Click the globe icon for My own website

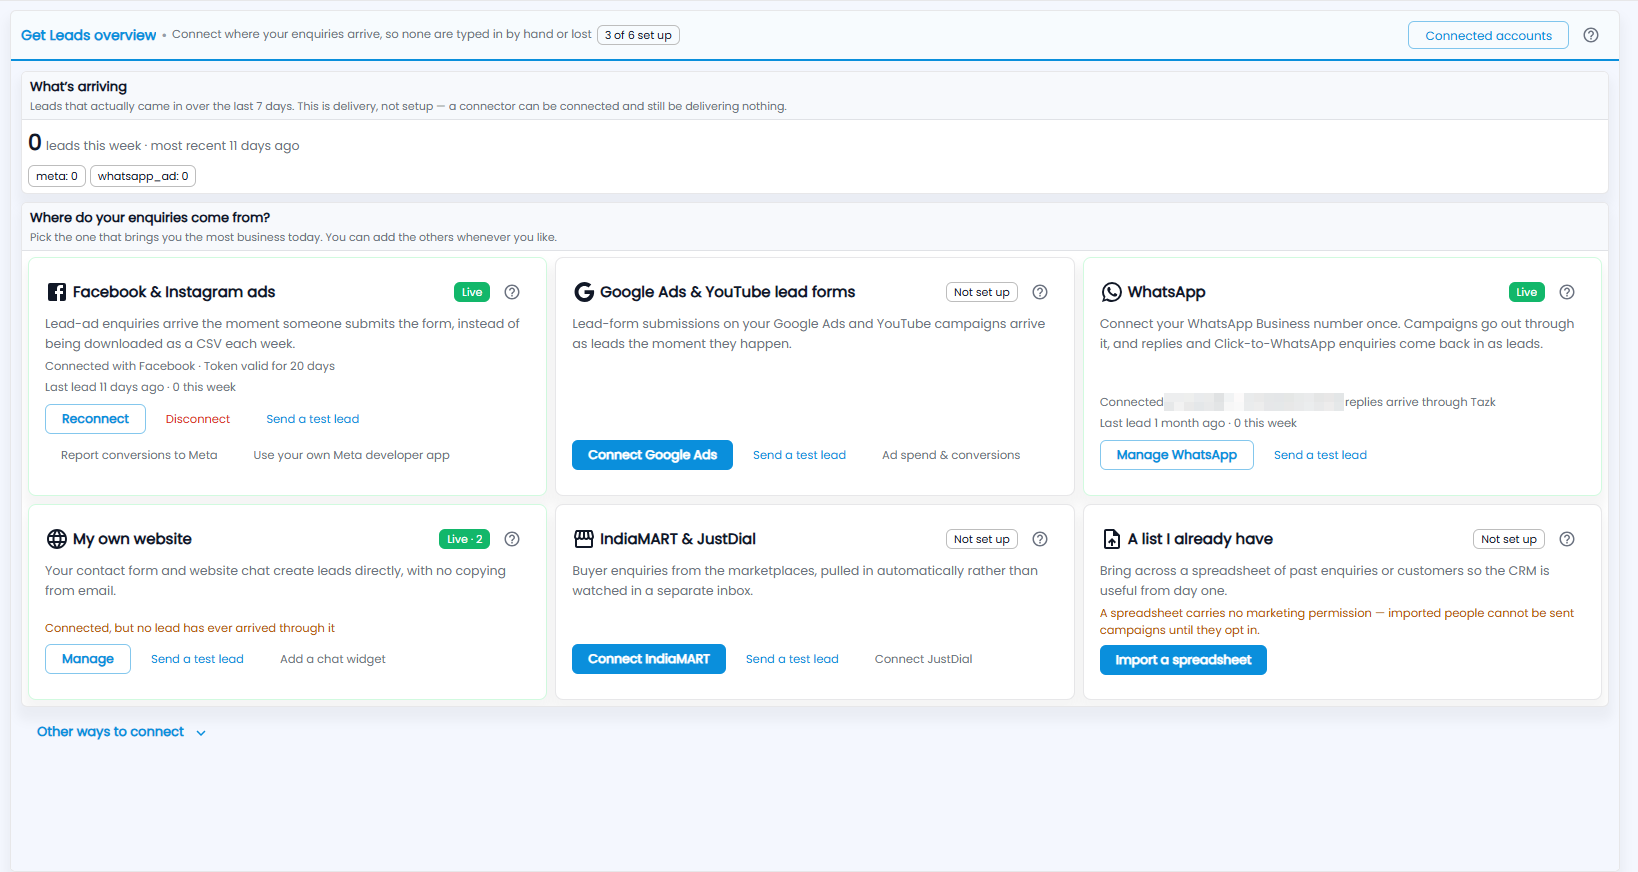(57, 539)
